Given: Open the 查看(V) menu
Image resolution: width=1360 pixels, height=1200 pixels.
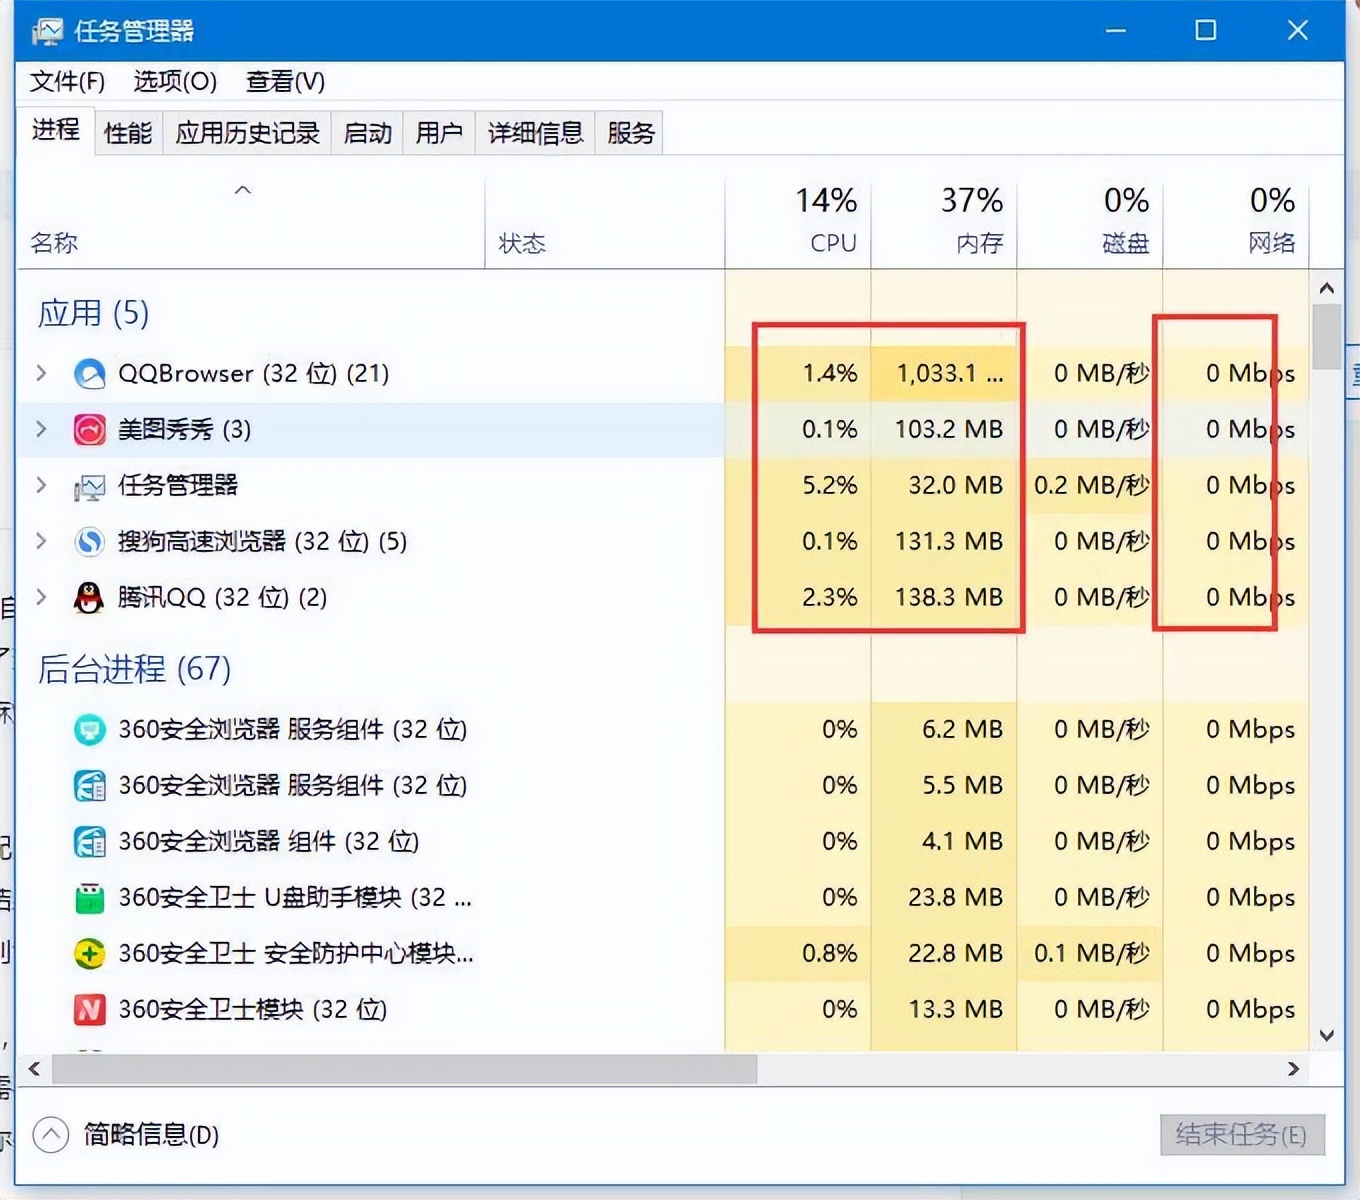Looking at the screenshot, I should coord(286,82).
